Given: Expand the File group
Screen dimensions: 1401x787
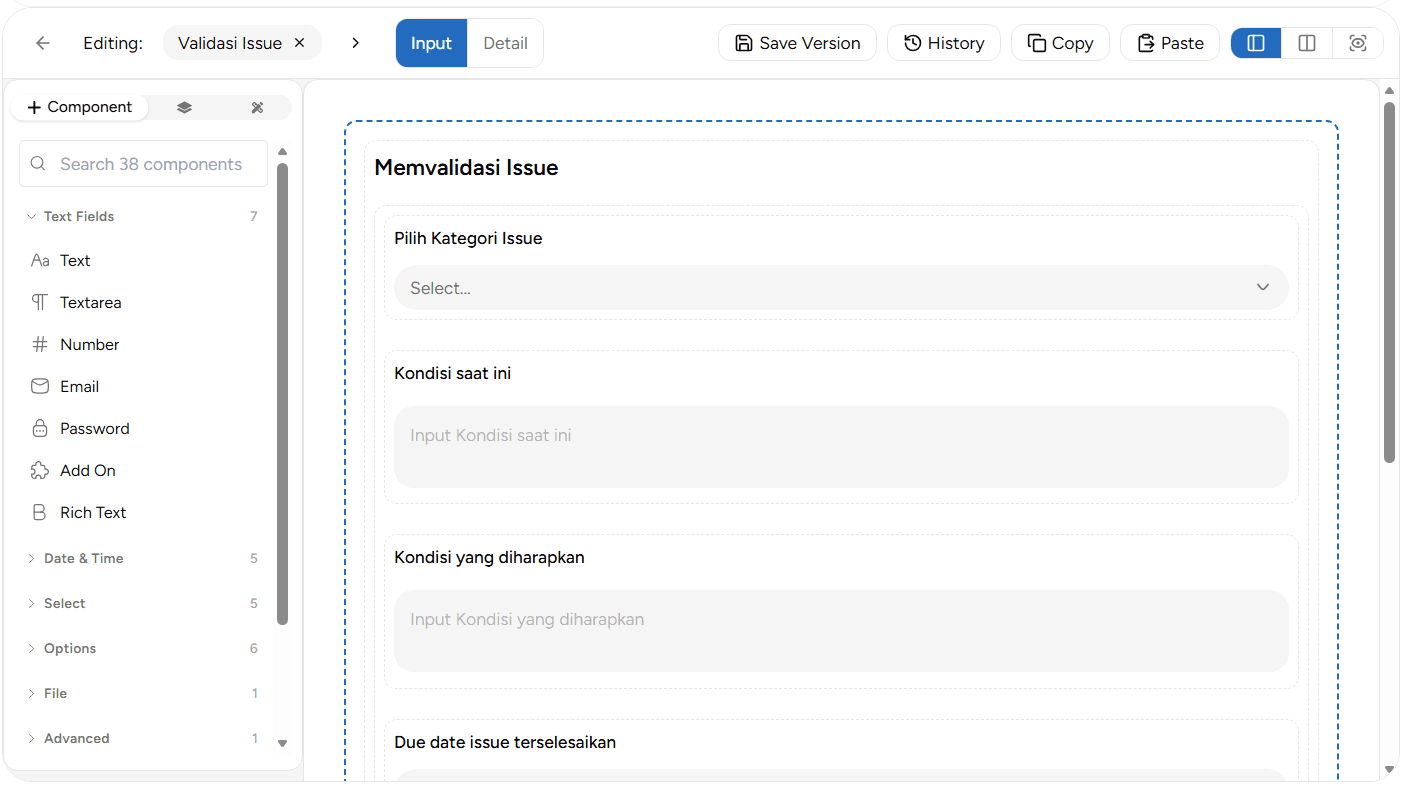Looking at the screenshot, I should pyautogui.click(x=142, y=693).
